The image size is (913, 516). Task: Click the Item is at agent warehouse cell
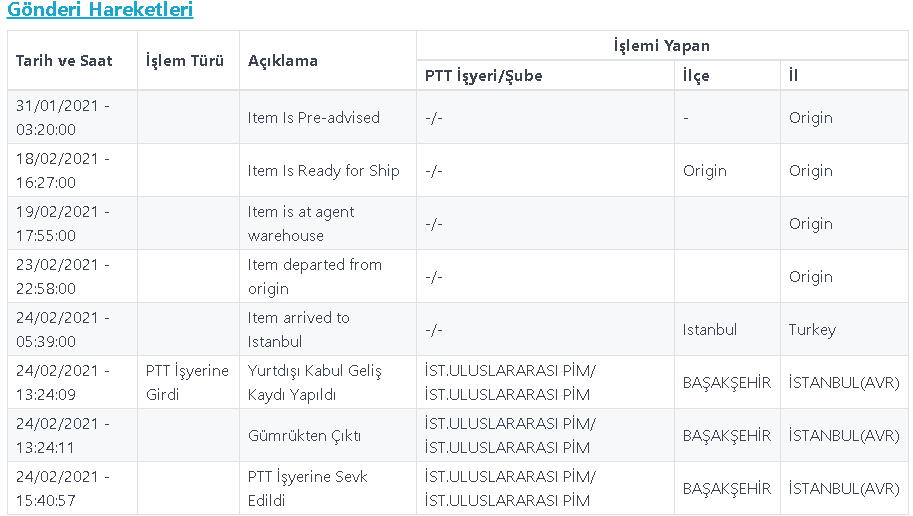[x=301, y=223]
